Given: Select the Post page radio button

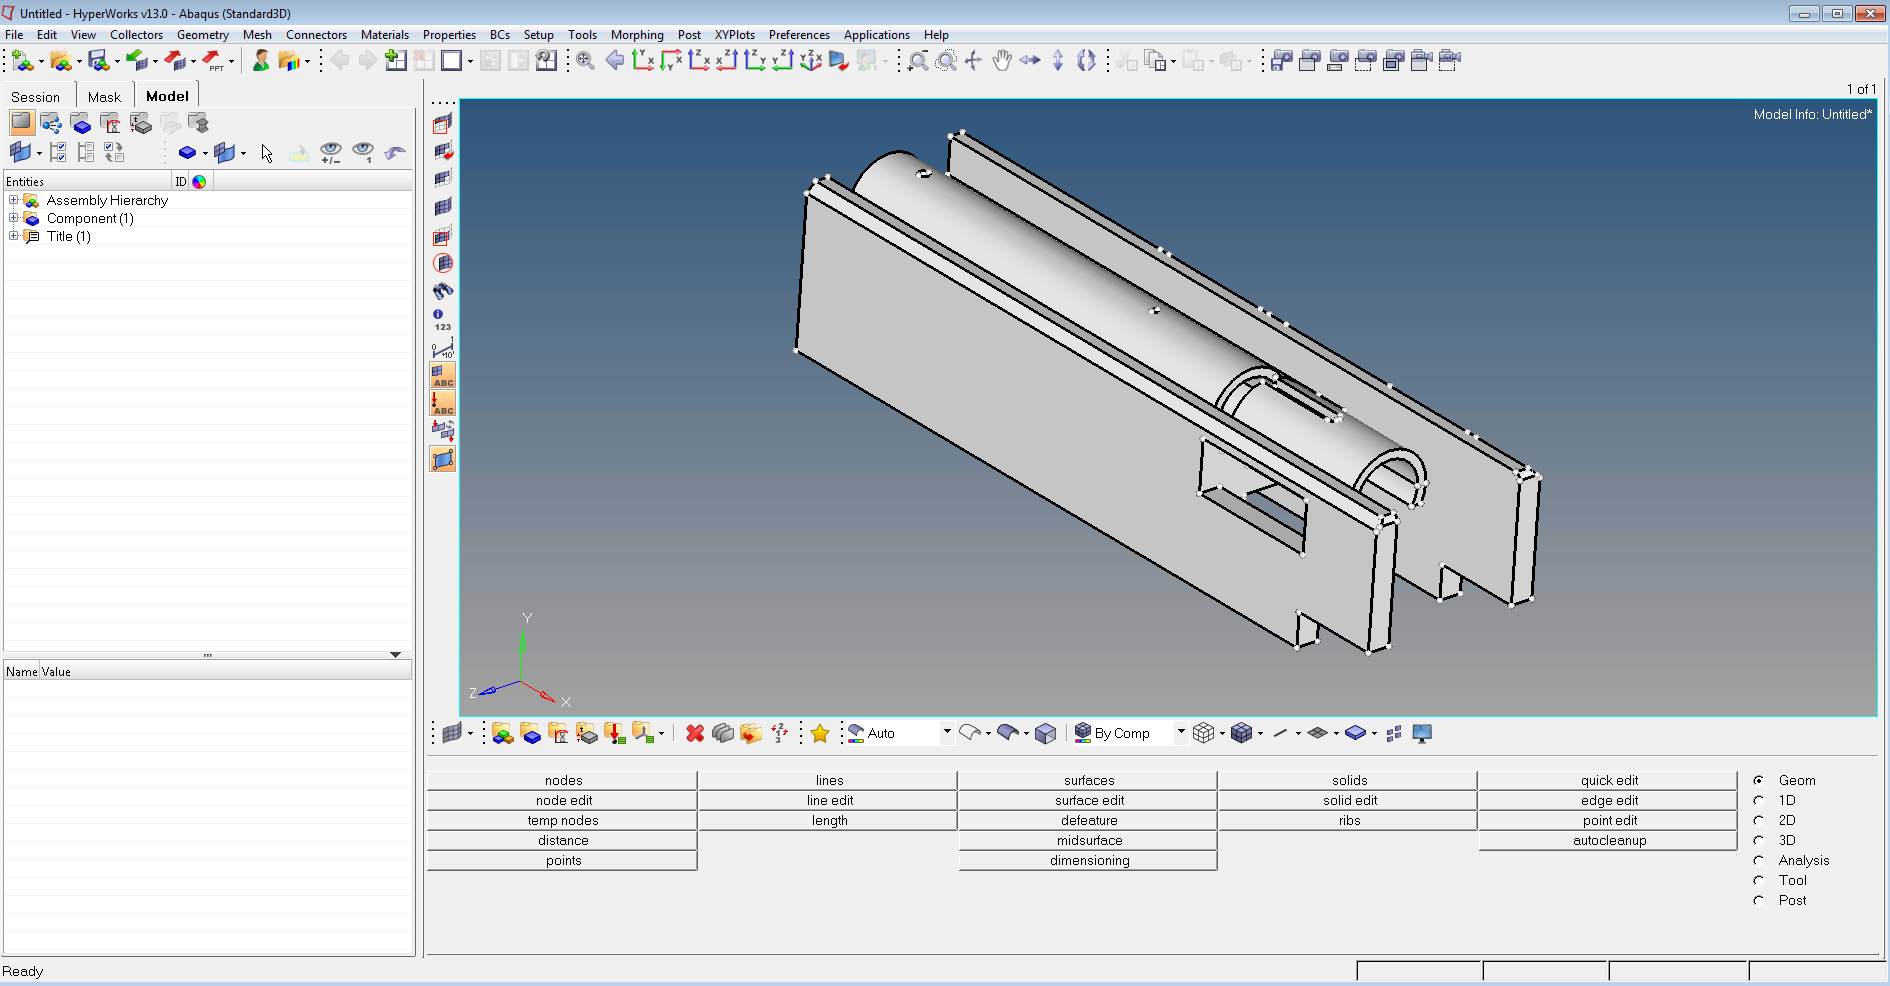Looking at the screenshot, I should coord(1759,900).
